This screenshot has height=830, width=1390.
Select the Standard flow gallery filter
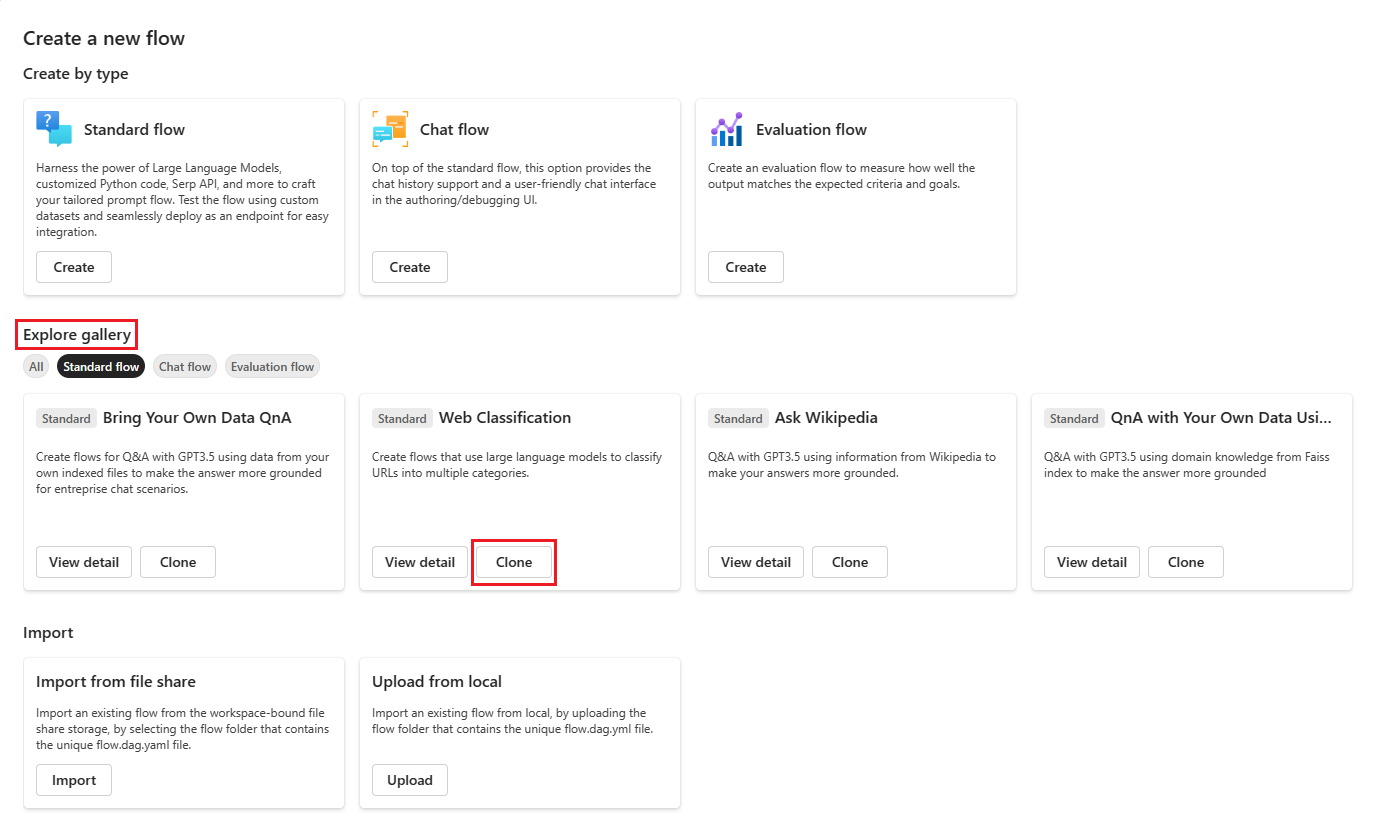pyautogui.click(x=101, y=367)
